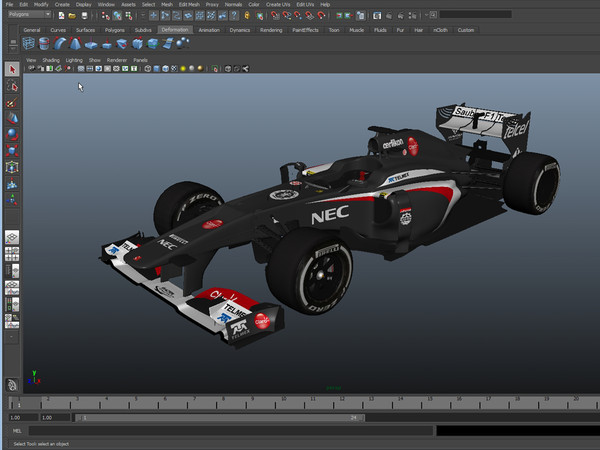Click the time range slider bar
Image resolution: width=600 pixels, height=450 pixels.
point(220,417)
